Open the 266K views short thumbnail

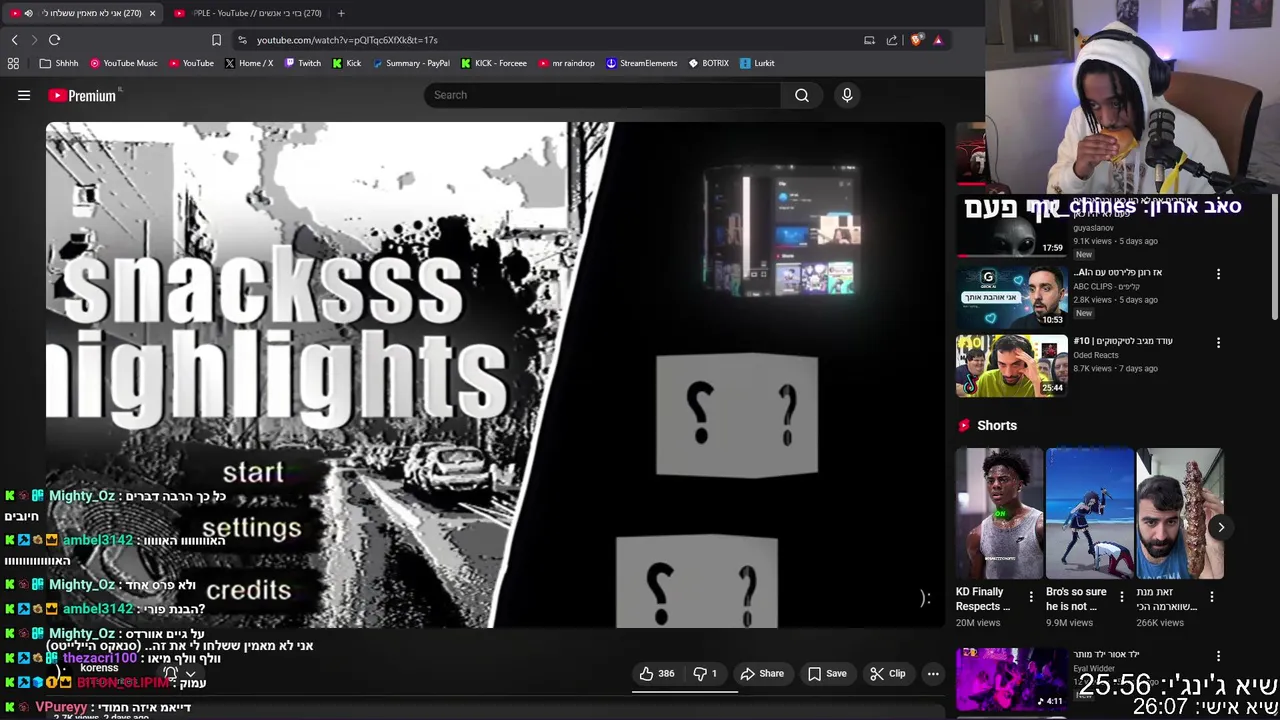pos(1180,514)
